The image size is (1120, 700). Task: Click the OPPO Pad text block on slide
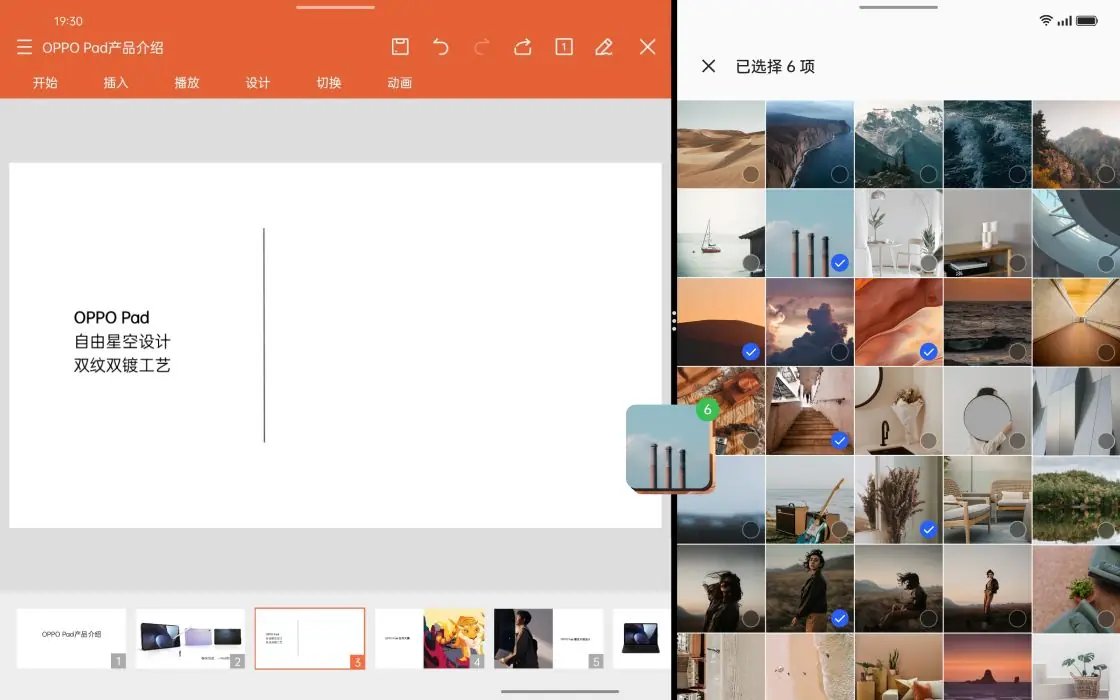122,341
